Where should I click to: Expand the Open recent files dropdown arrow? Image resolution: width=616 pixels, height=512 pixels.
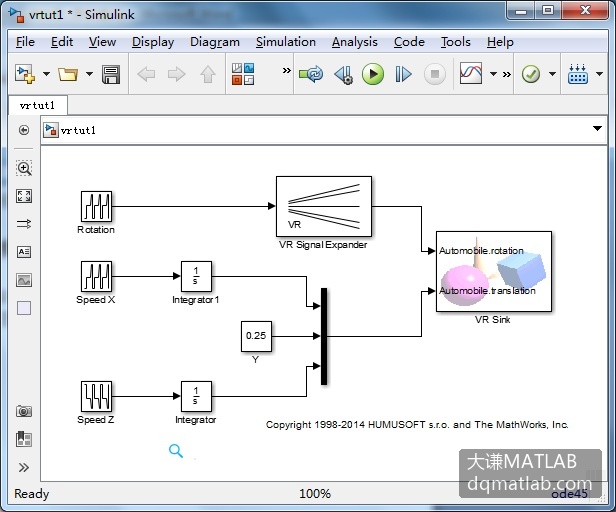tap(90, 74)
